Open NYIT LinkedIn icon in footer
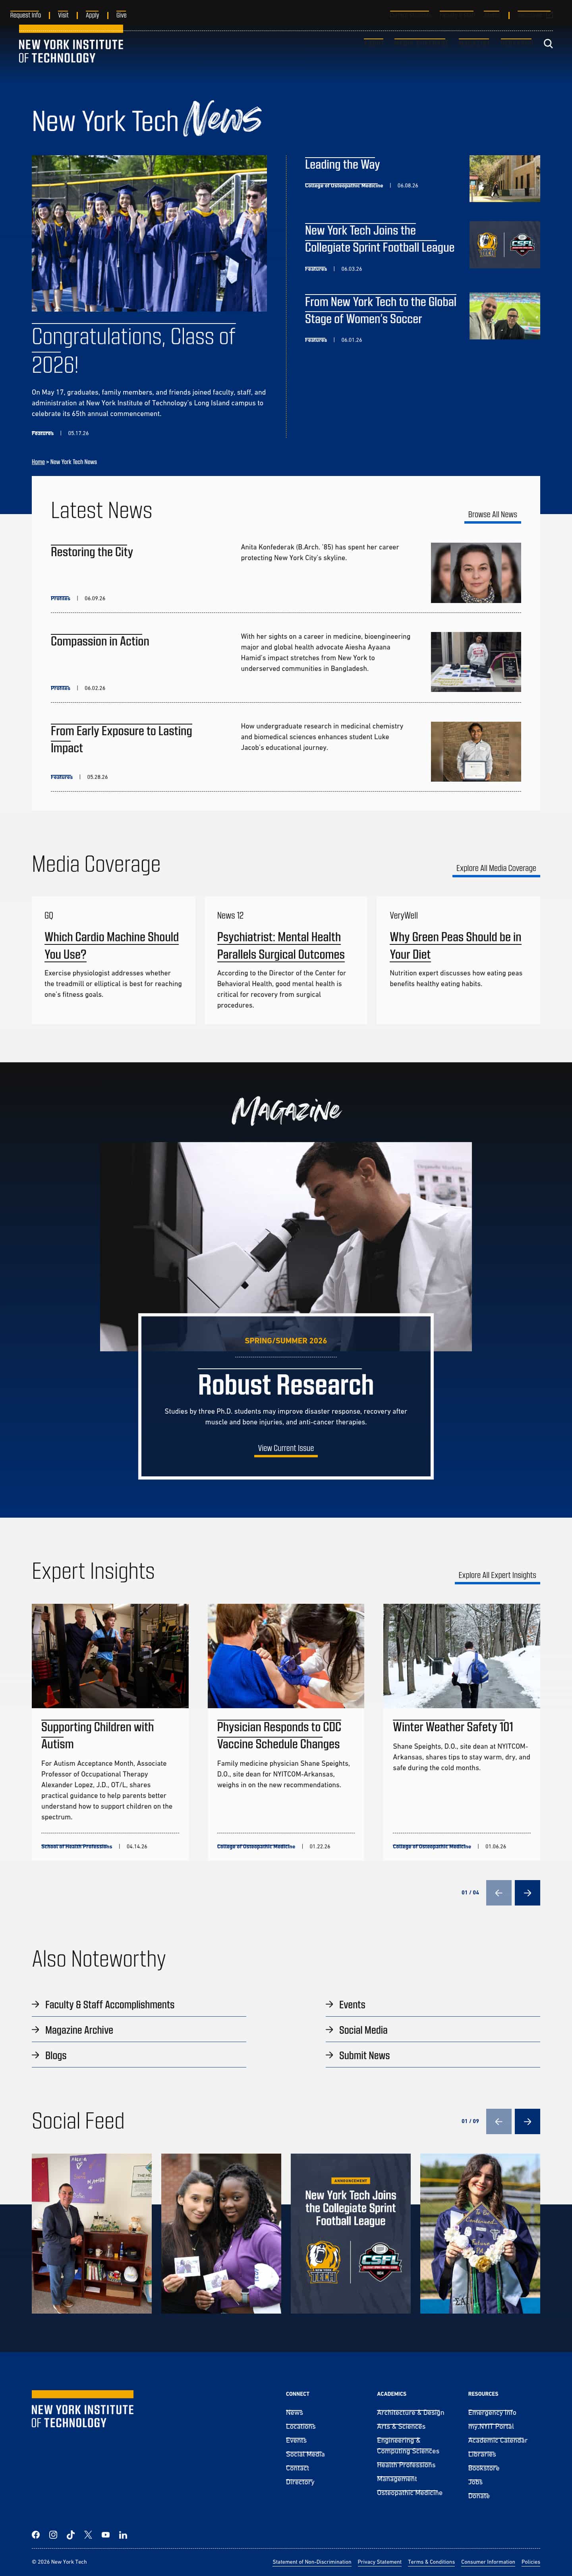 point(123,2535)
